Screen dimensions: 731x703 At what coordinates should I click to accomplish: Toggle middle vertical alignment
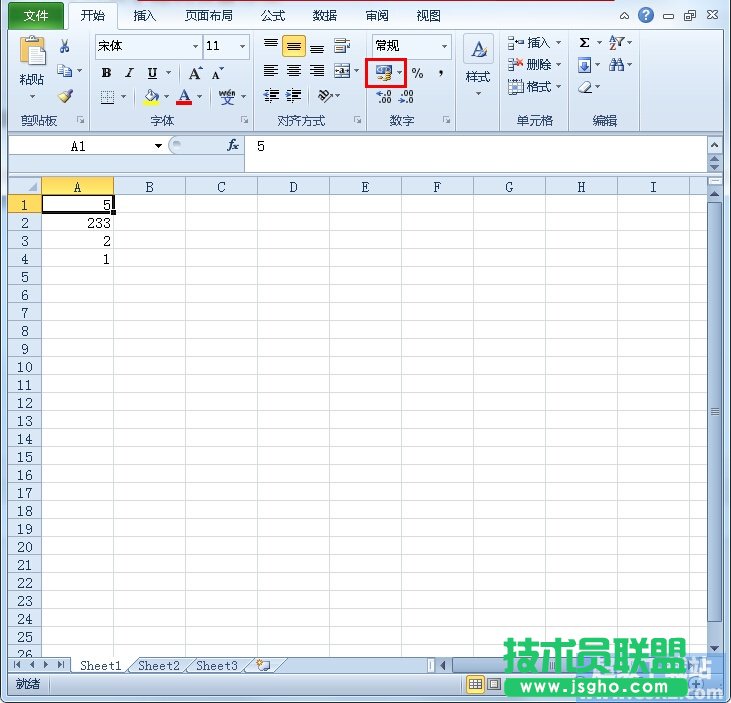pos(294,46)
